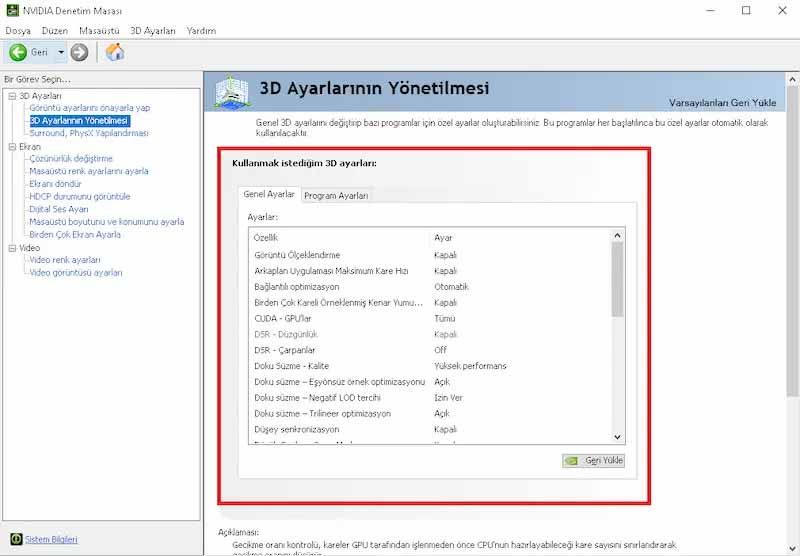The height and width of the screenshot is (556, 800).
Task: Open HDCP durumunu görüntüle
Action: point(80,196)
